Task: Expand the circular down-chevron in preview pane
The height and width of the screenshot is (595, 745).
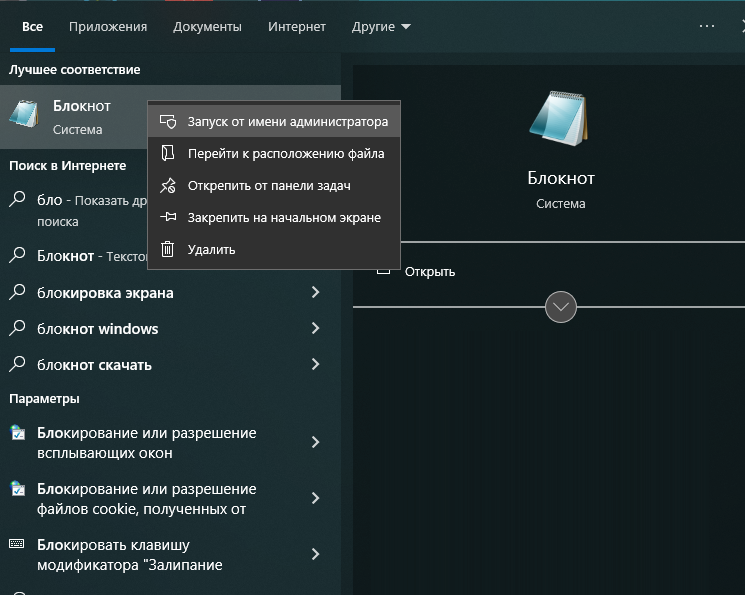Action: [x=561, y=307]
